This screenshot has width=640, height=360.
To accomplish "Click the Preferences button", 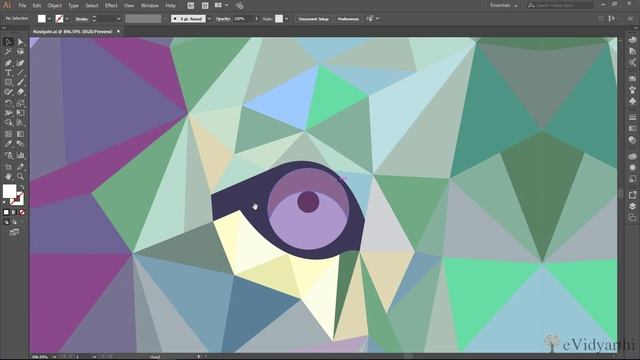I will (348, 19).
